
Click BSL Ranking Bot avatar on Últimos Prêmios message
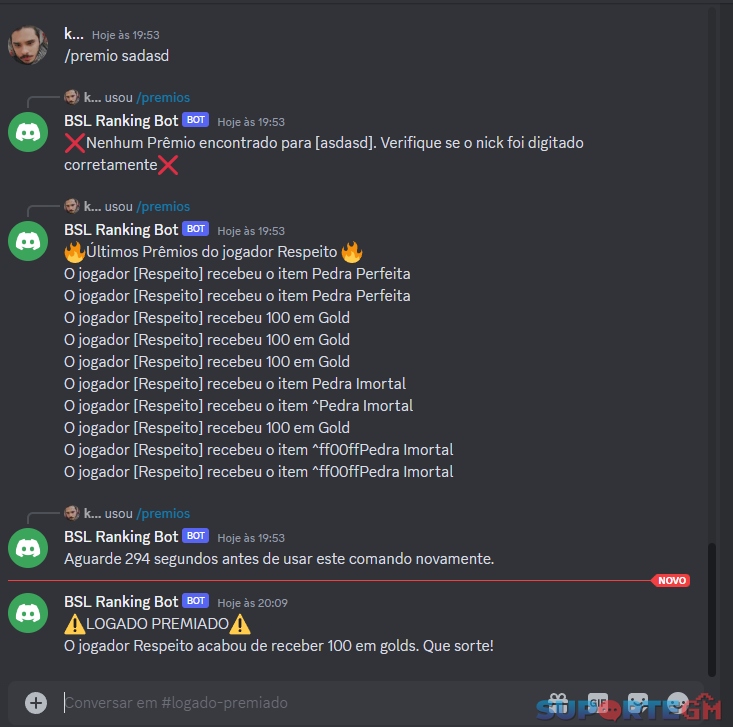(28, 241)
